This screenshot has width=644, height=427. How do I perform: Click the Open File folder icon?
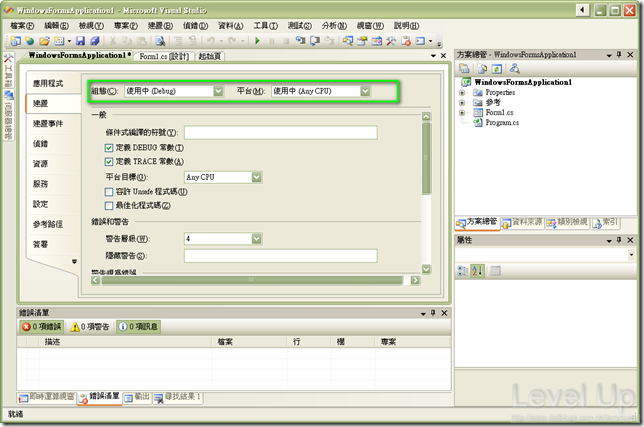(44, 41)
